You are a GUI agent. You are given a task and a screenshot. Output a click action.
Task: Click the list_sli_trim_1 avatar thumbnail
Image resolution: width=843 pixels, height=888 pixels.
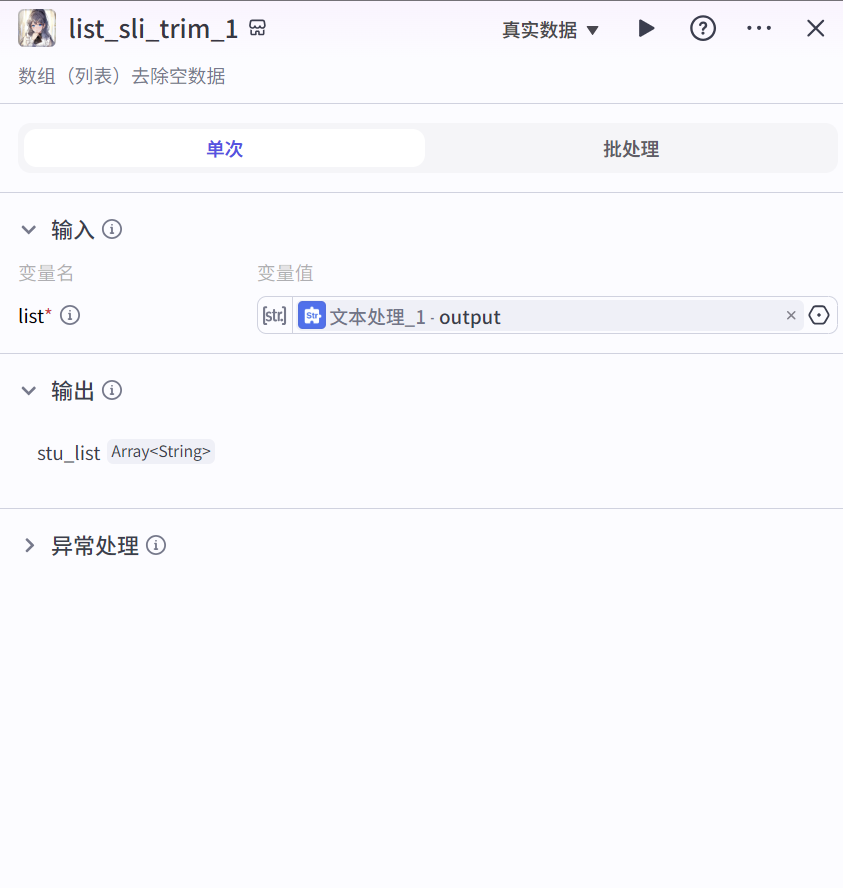[37, 28]
